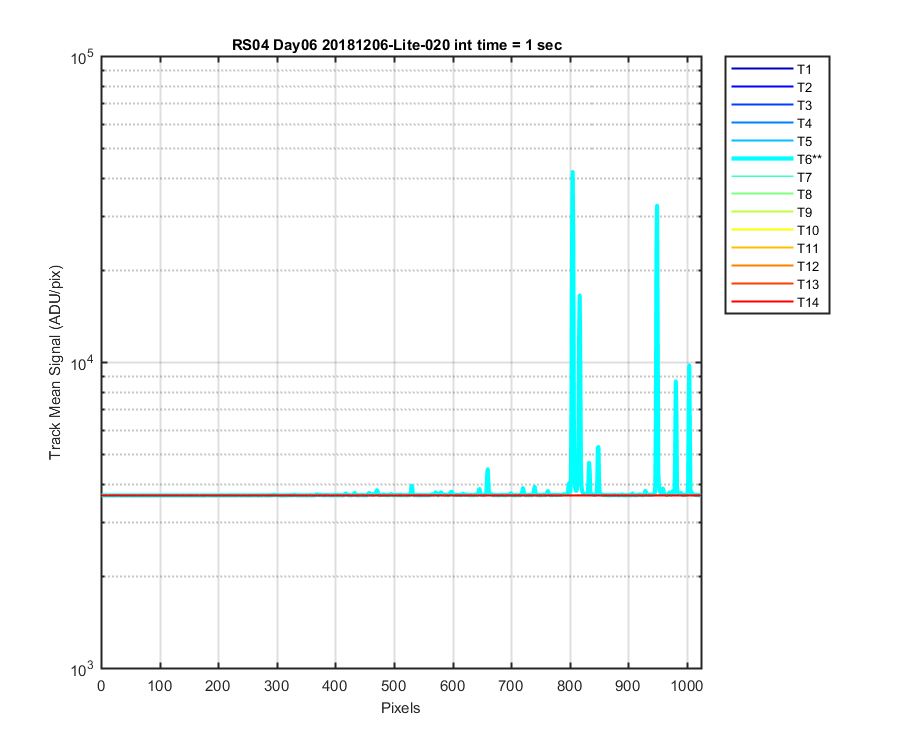Click the T14 red legend line
This screenshot has height=750, width=900.
[x=762, y=302]
